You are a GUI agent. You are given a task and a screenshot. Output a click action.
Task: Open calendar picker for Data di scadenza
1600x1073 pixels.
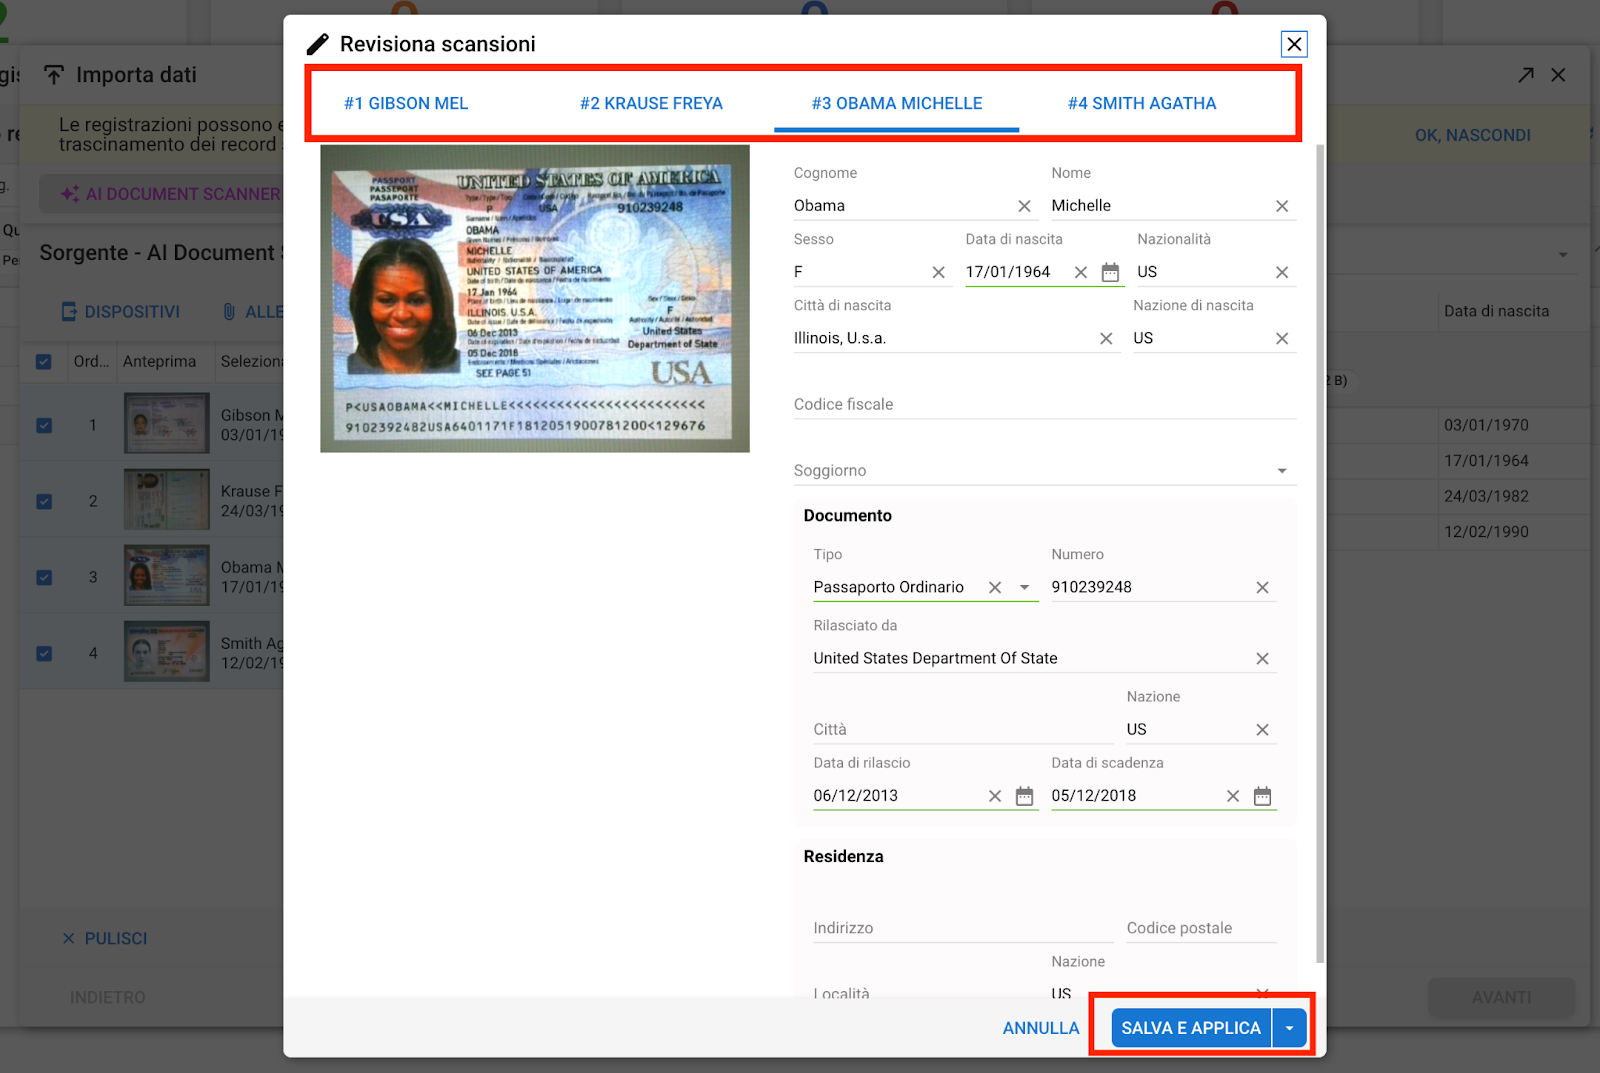click(1262, 796)
